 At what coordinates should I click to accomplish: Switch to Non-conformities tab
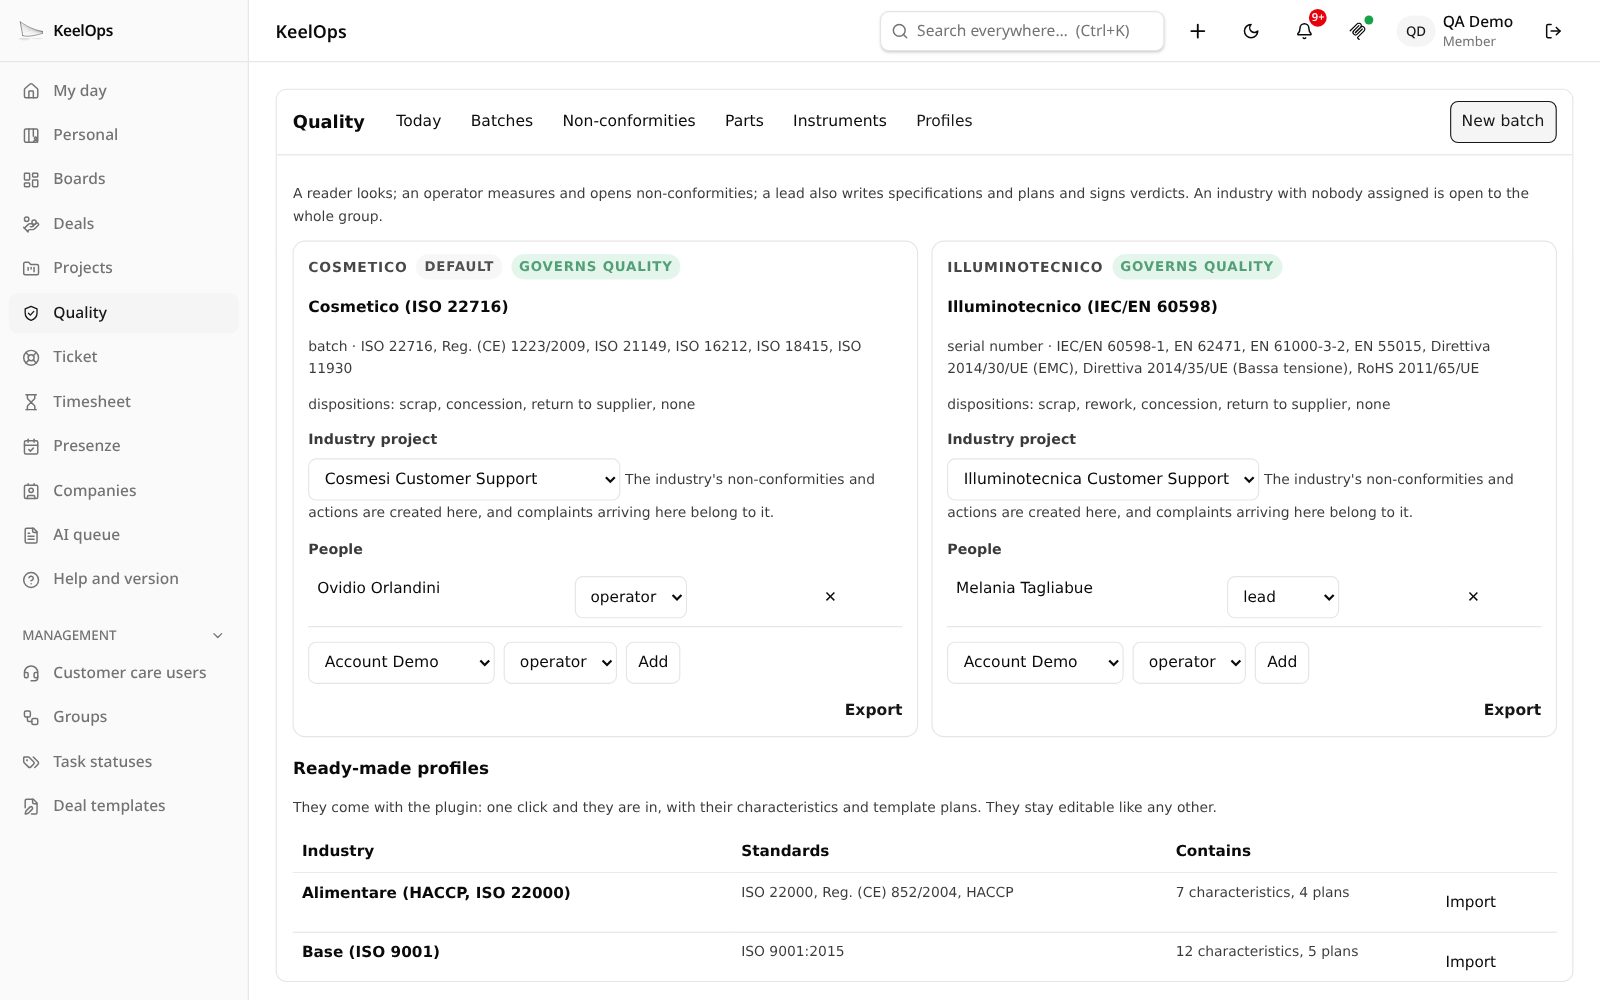629,121
